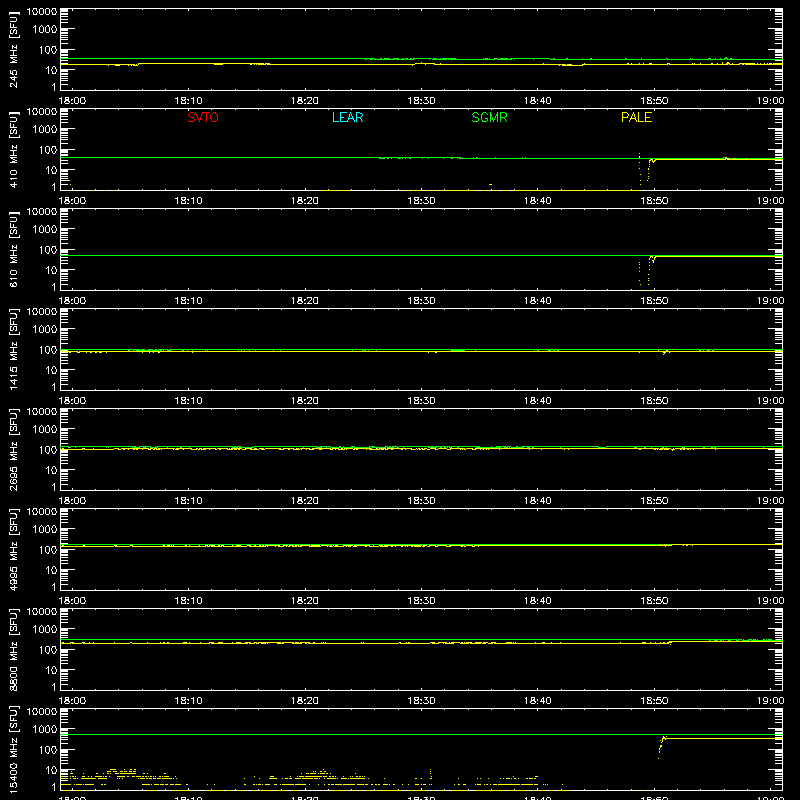Click the 18:40 label below the 610 MHz plot

(538, 301)
